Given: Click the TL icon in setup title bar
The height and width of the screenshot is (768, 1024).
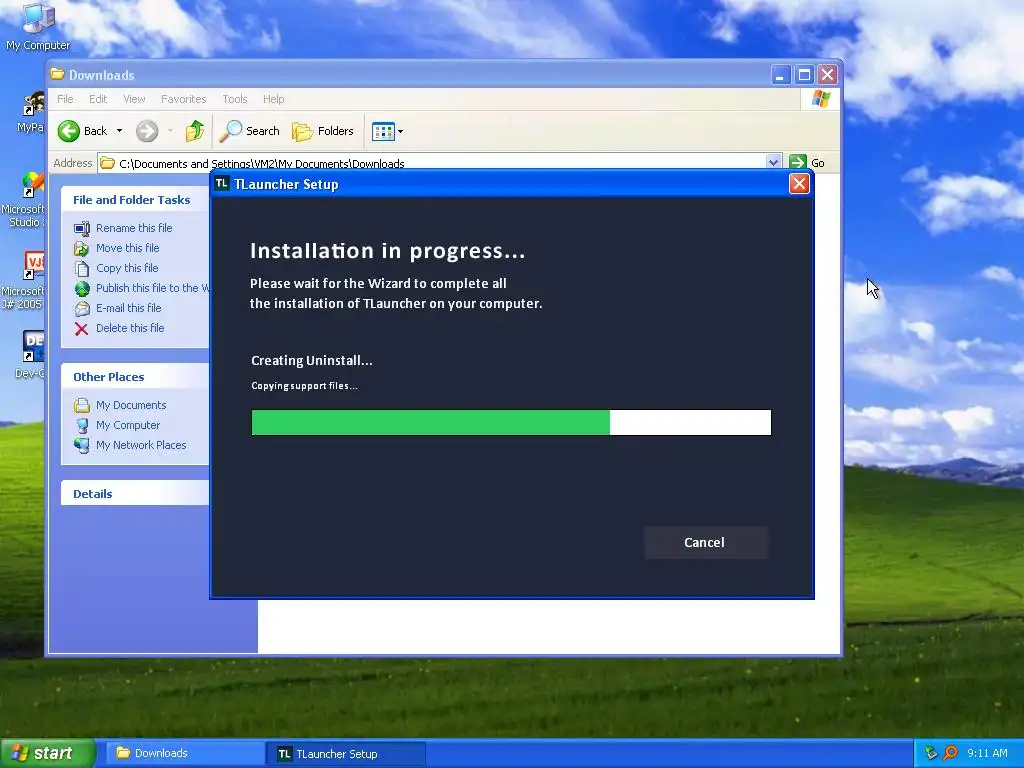Looking at the screenshot, I should (x=222, y=184).
